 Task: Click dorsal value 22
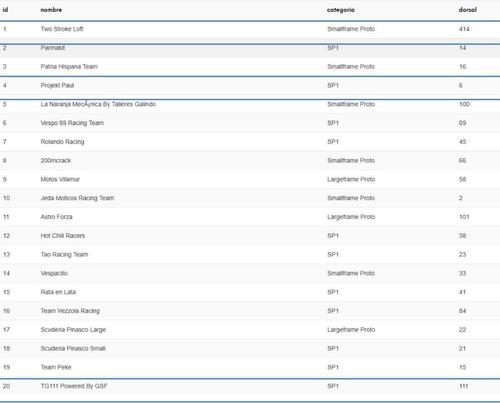point(462,330)
